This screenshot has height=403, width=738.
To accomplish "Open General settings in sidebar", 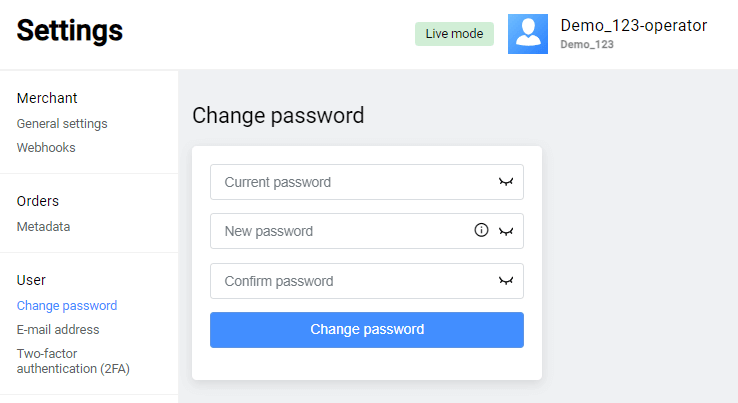I will (62, 124).
